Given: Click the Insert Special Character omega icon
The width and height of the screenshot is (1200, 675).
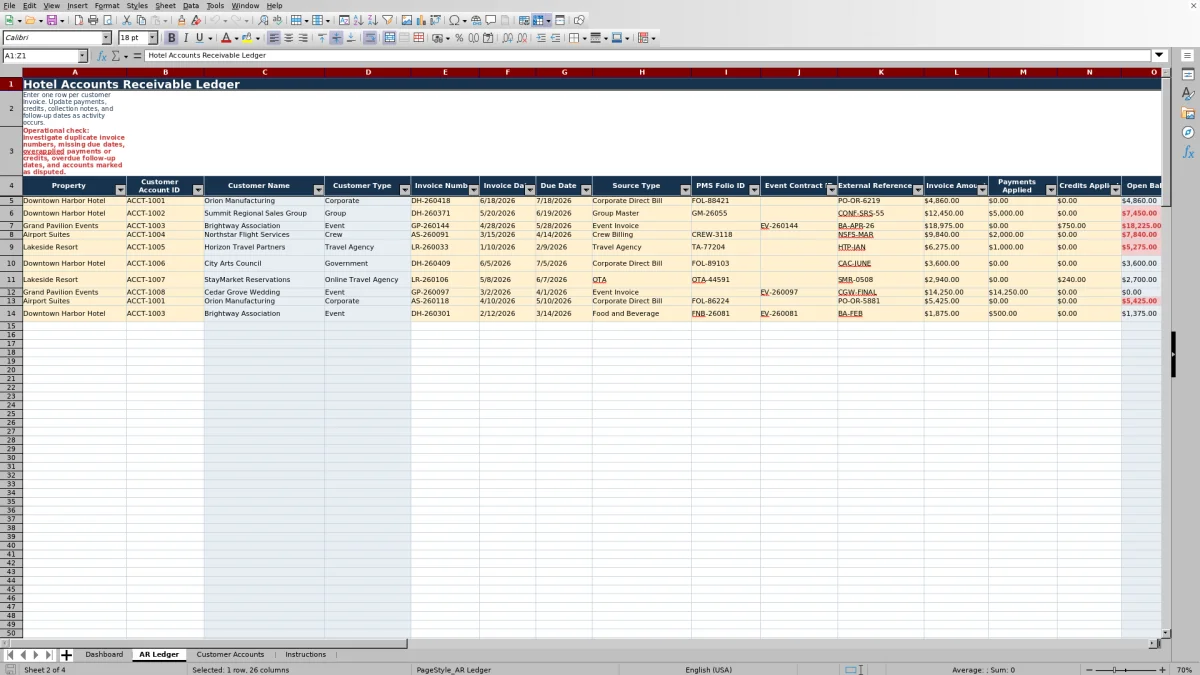Looking at the screenshot, I should click(454, 20).
